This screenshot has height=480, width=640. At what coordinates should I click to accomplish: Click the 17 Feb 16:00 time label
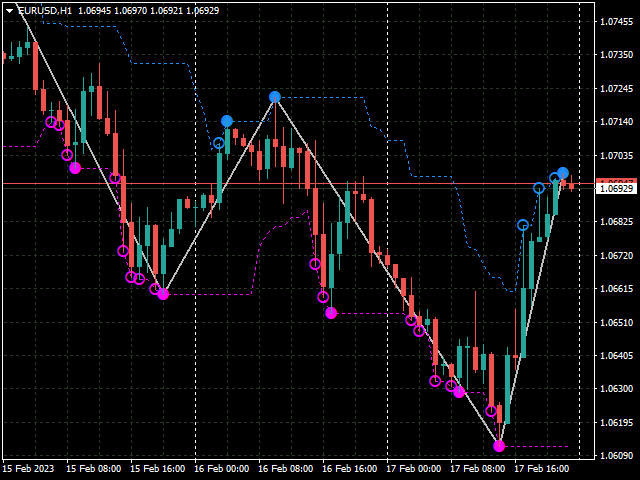tap(542, 469)
